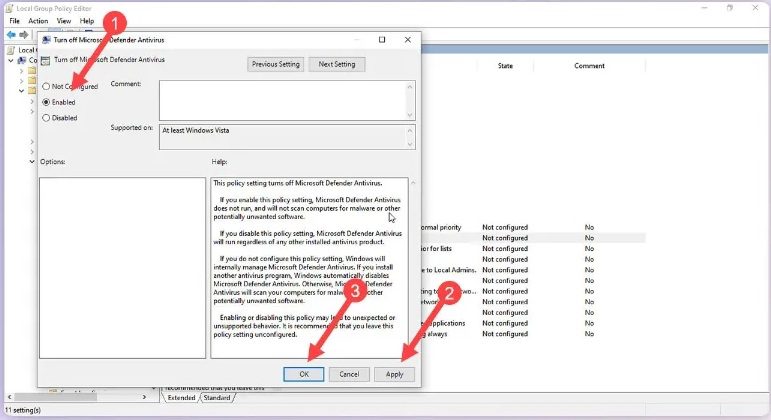
Task: Click 'This policy setting turns off Microsoft Defender Antivirus' text
Action: pyautogui.click(x=298, y=183)
